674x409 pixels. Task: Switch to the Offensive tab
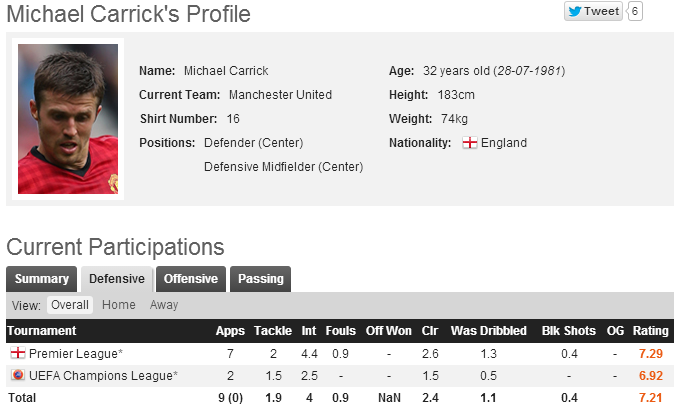pos(191,279)
